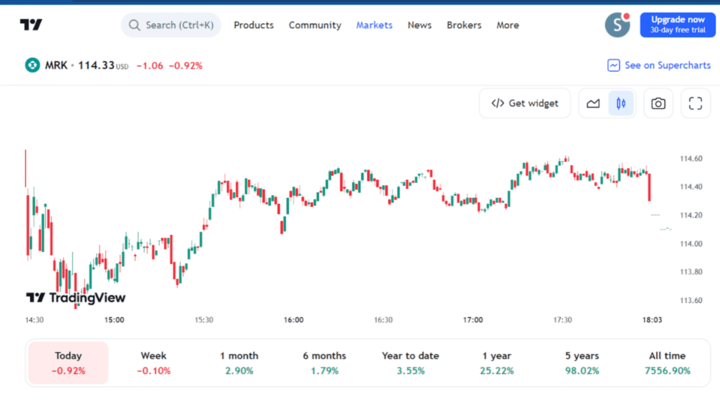Switch to candlestick chart view
The height and width of the screenshot is (413, 720).
[x=621, y=103]
